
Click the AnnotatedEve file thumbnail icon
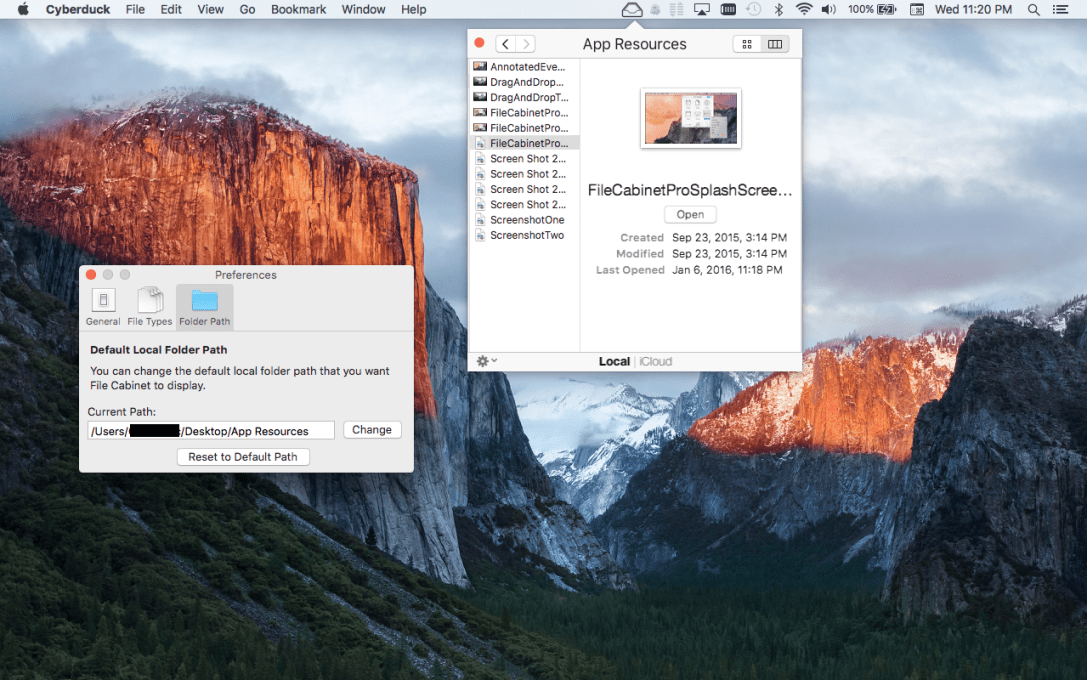[480, 67]
